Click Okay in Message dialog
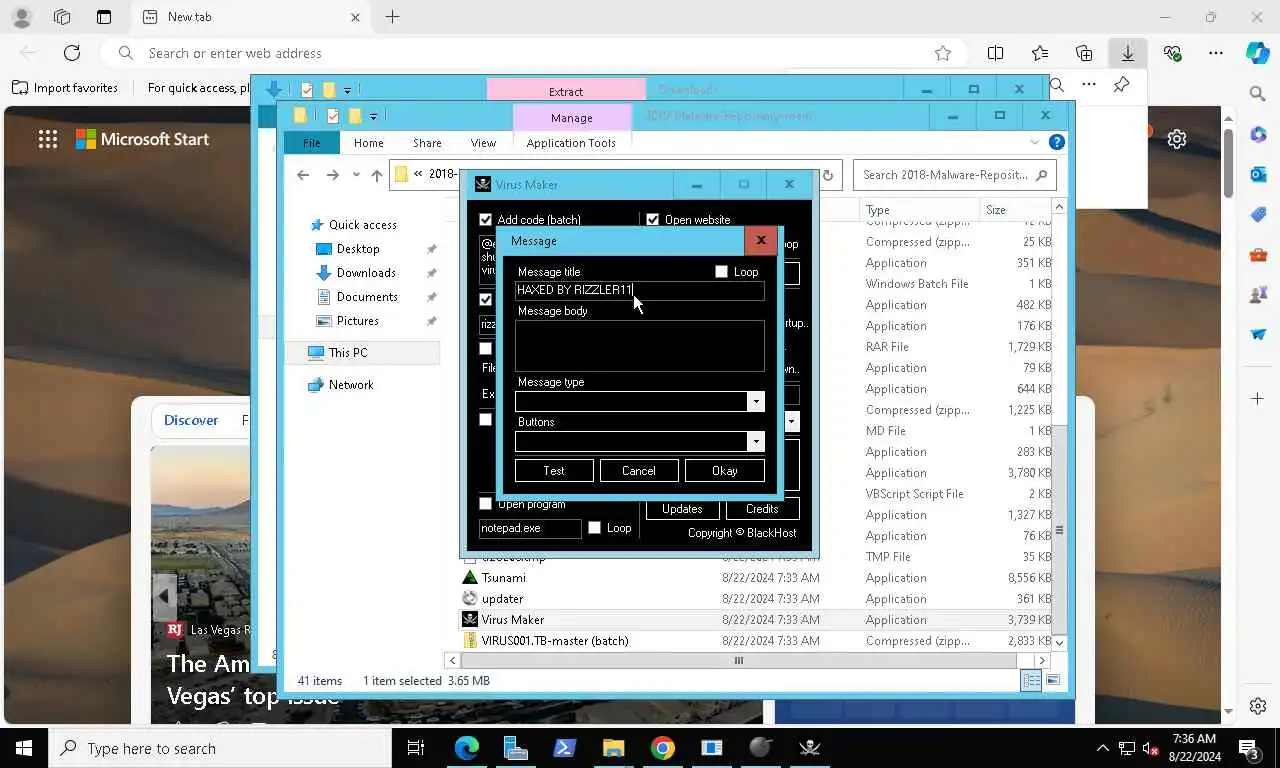 725,471
